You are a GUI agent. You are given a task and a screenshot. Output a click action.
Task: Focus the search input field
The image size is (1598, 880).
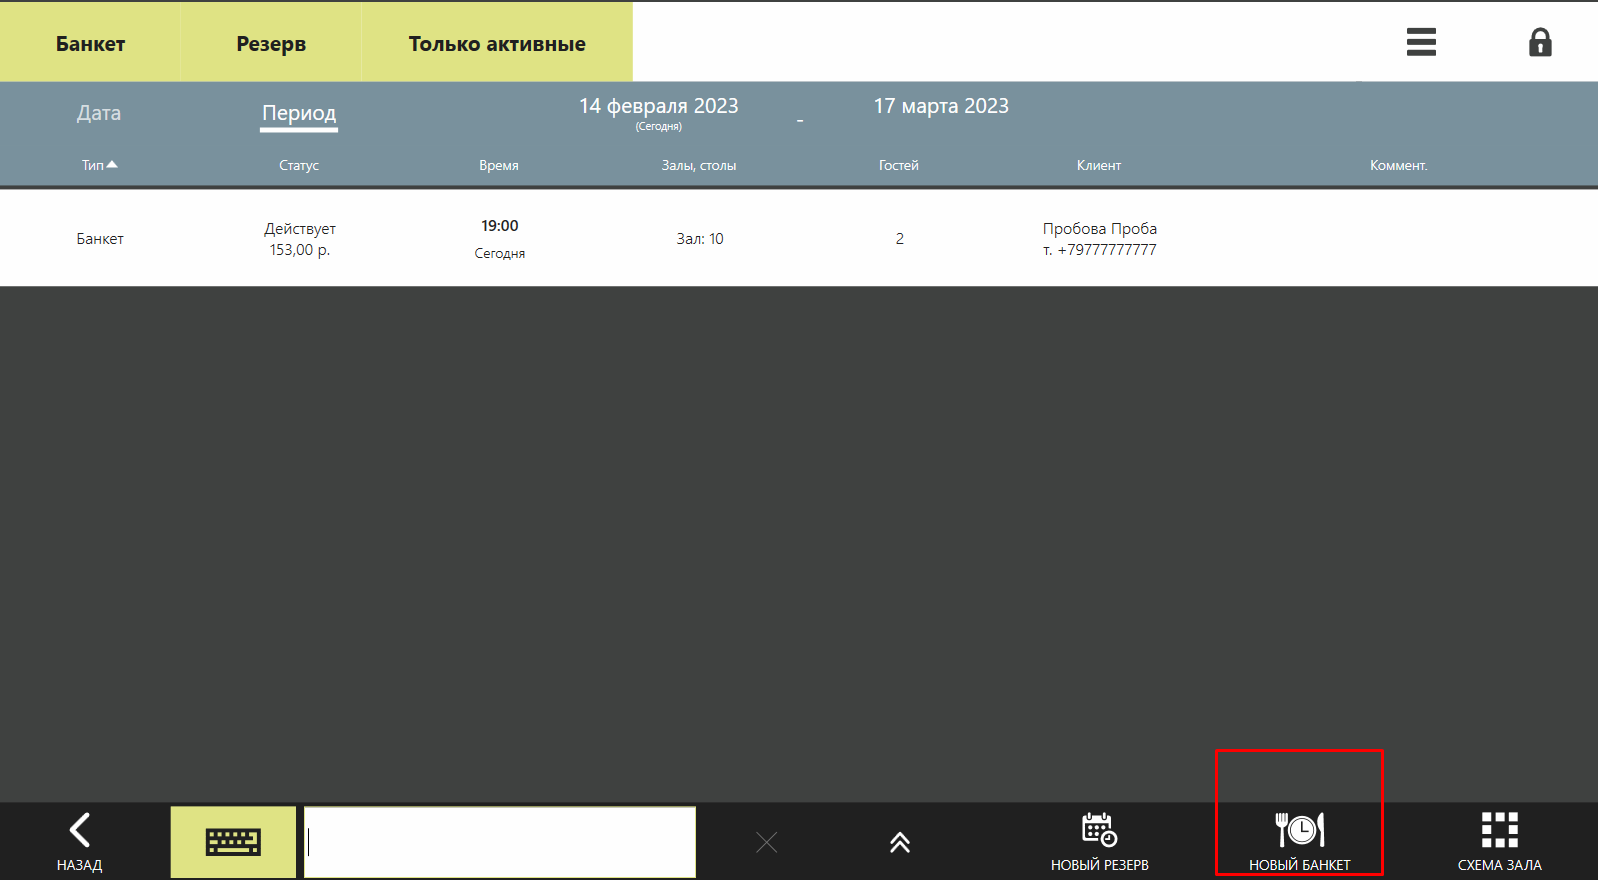[500, 842]
